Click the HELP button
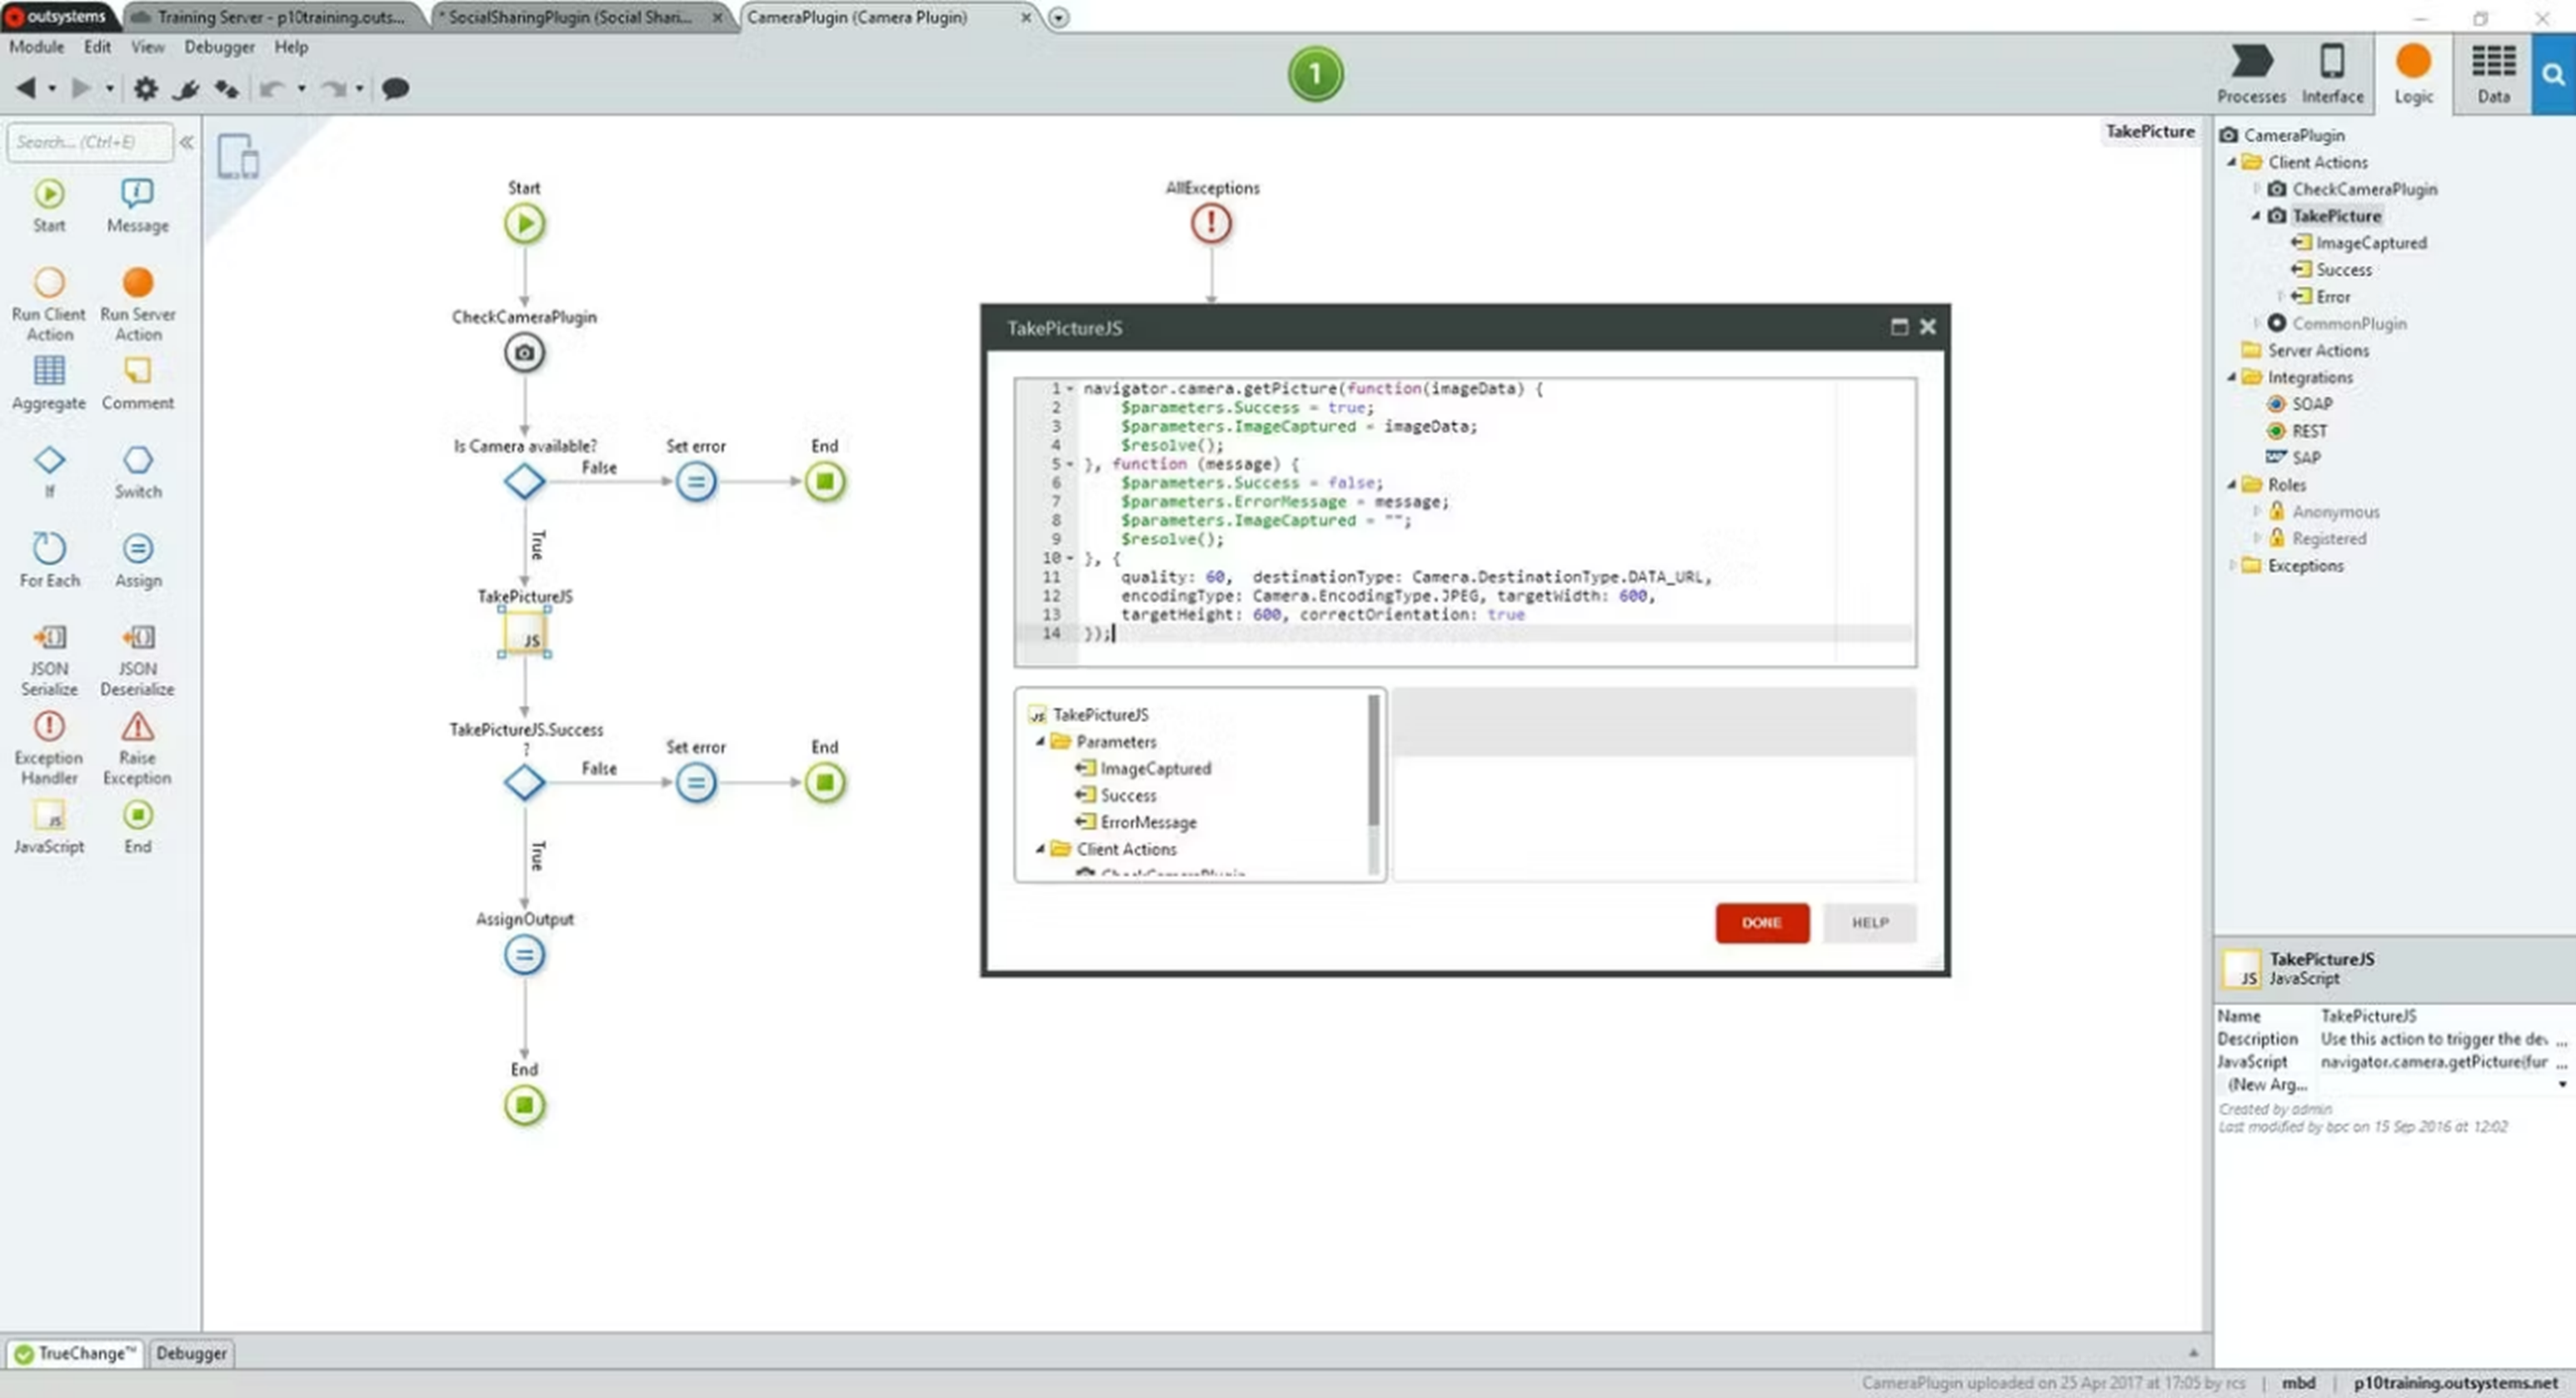This screenshot has width=2576, height=1398. 1868,922
